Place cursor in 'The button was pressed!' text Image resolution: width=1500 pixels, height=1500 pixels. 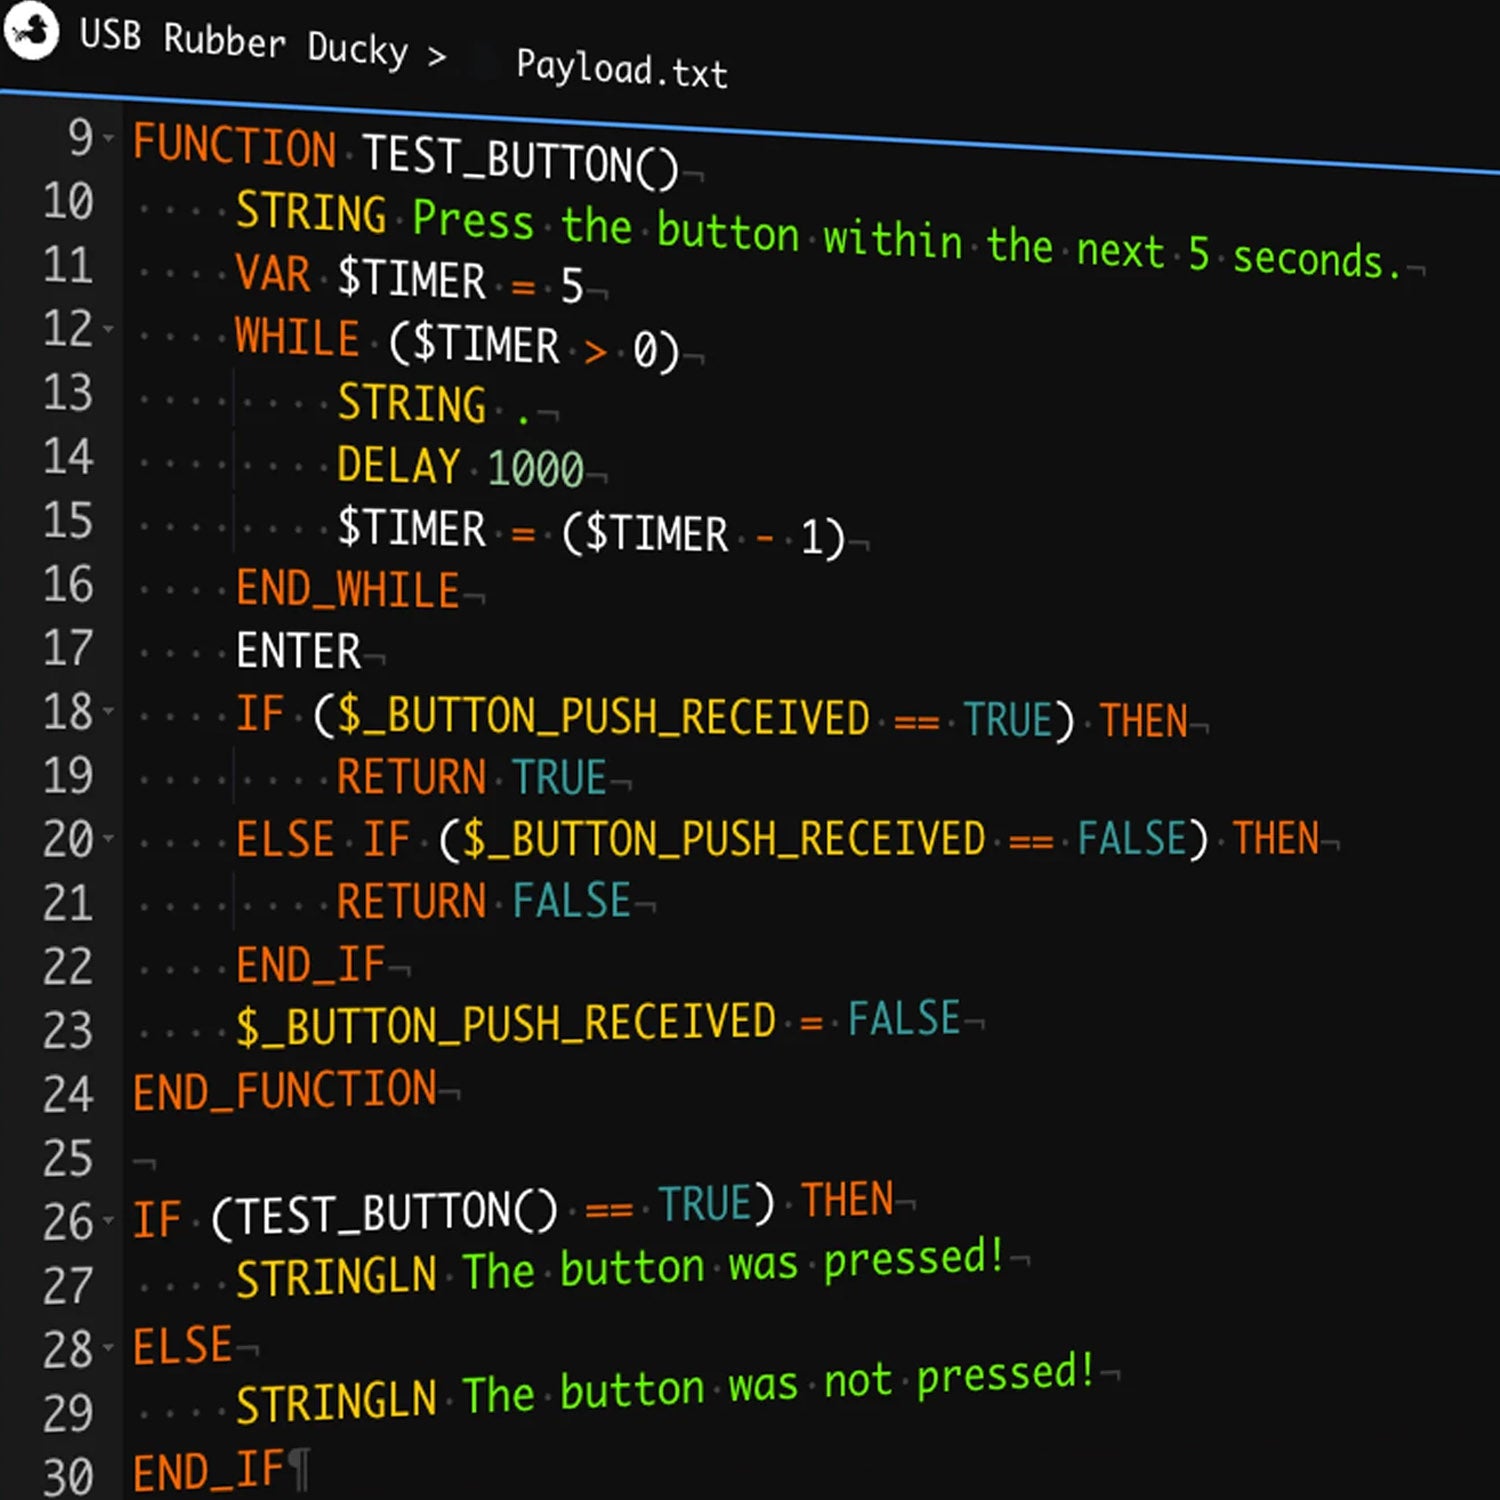732,1265
